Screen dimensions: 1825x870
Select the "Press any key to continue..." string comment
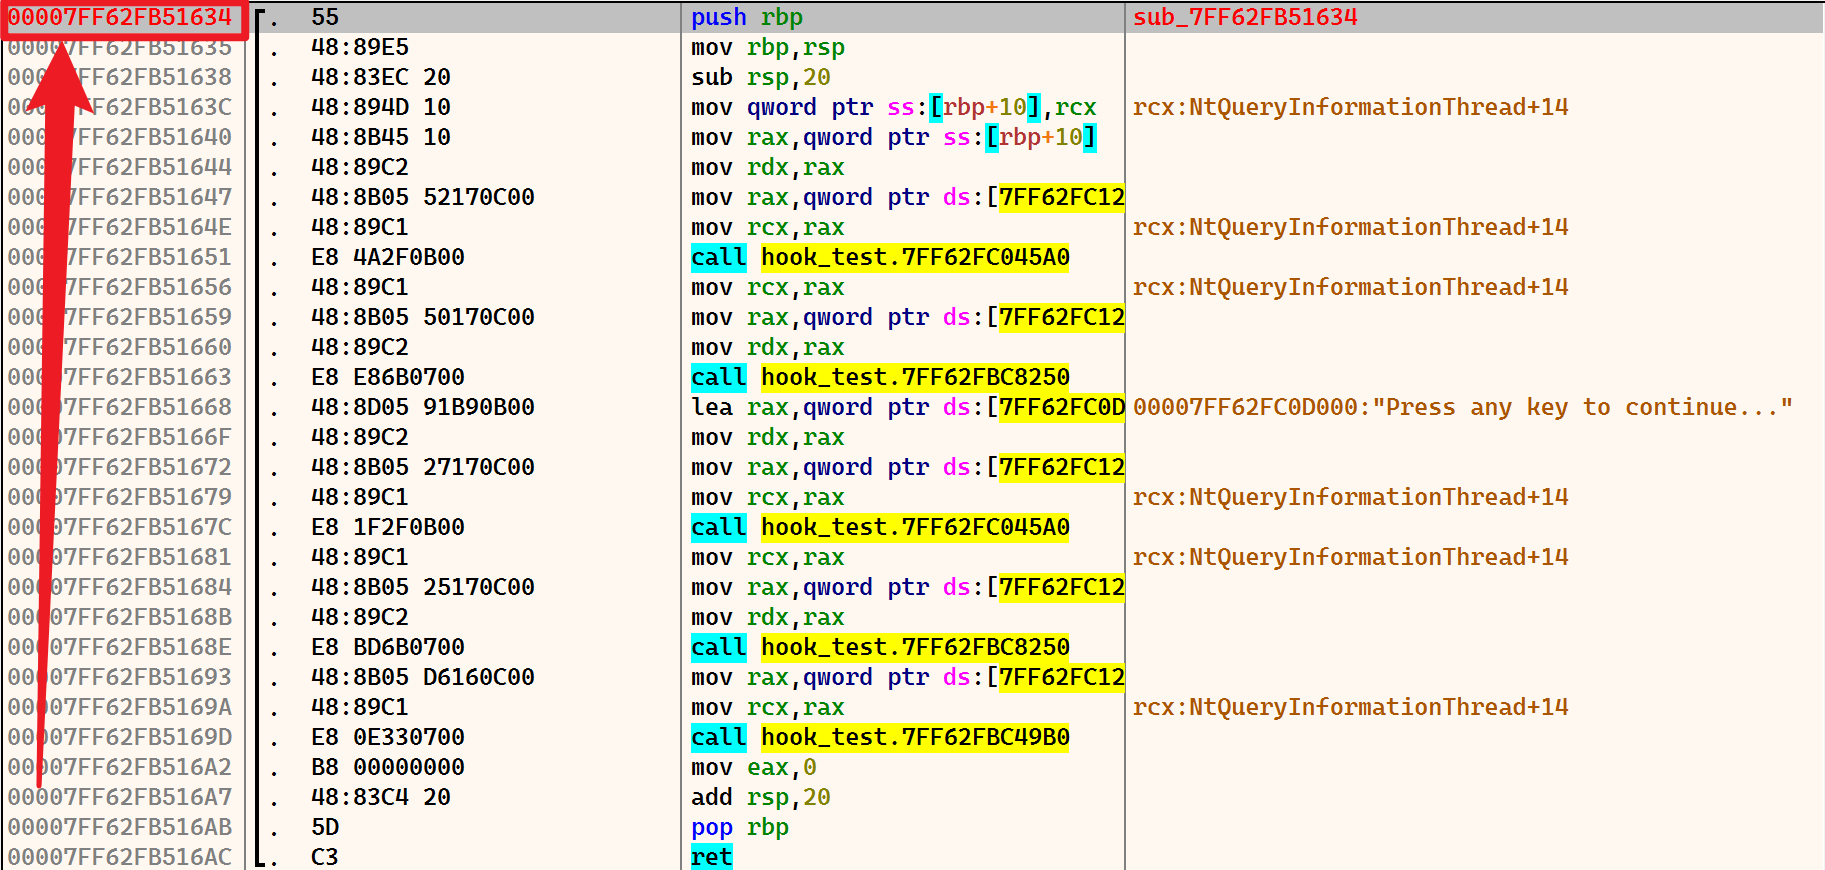tap(1463, 408)
